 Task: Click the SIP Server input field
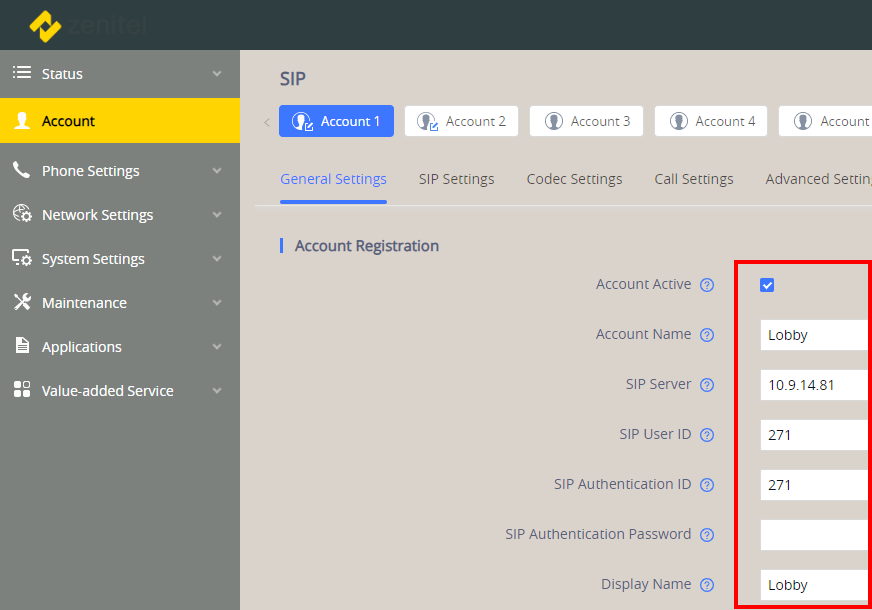(812, 385)
